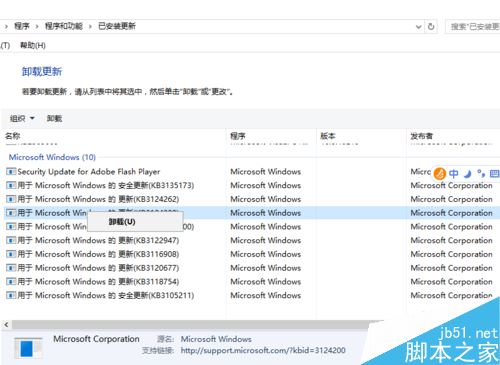Click Microsoft Windows program cell of KB3122947
The height and width of the screenshot is (365, 500).
(265, 240)
